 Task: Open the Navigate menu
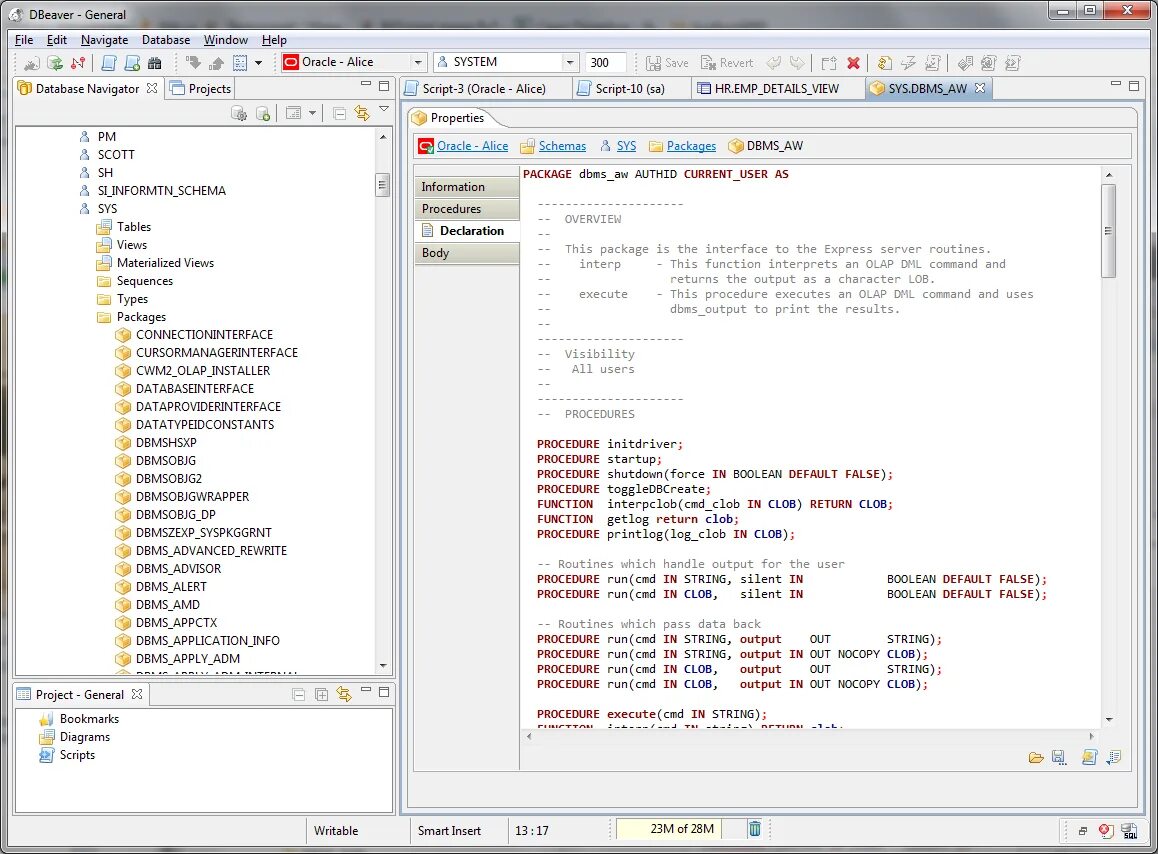pyautogui.click(x=104, y=40)
